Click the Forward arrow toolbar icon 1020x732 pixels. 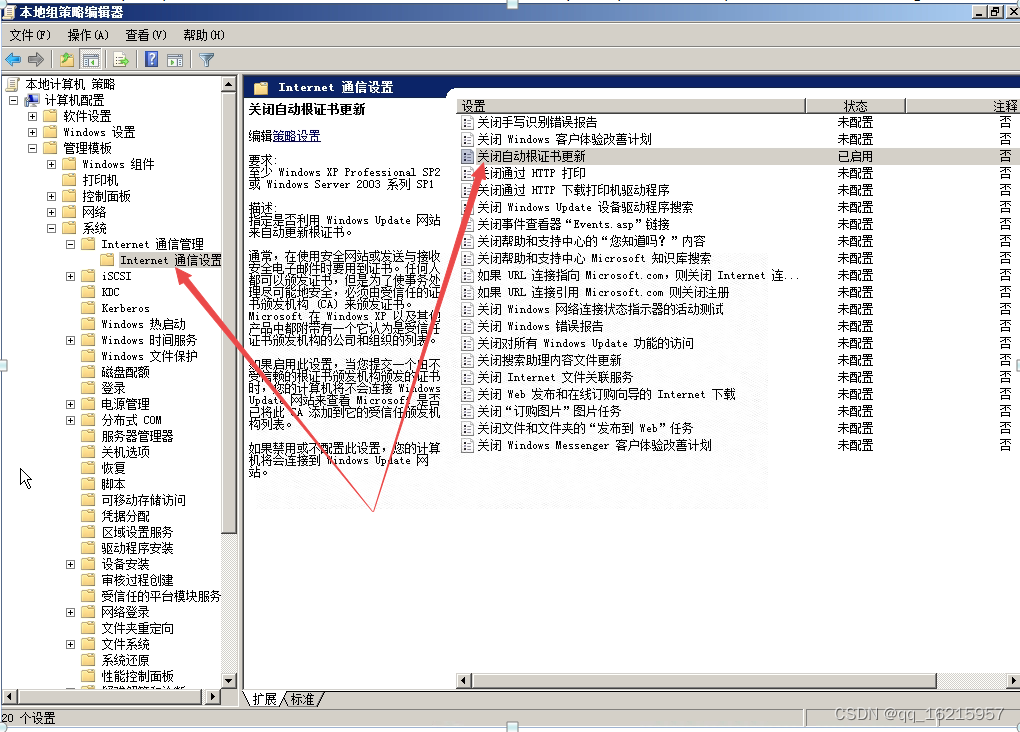[x=36, y=60]
